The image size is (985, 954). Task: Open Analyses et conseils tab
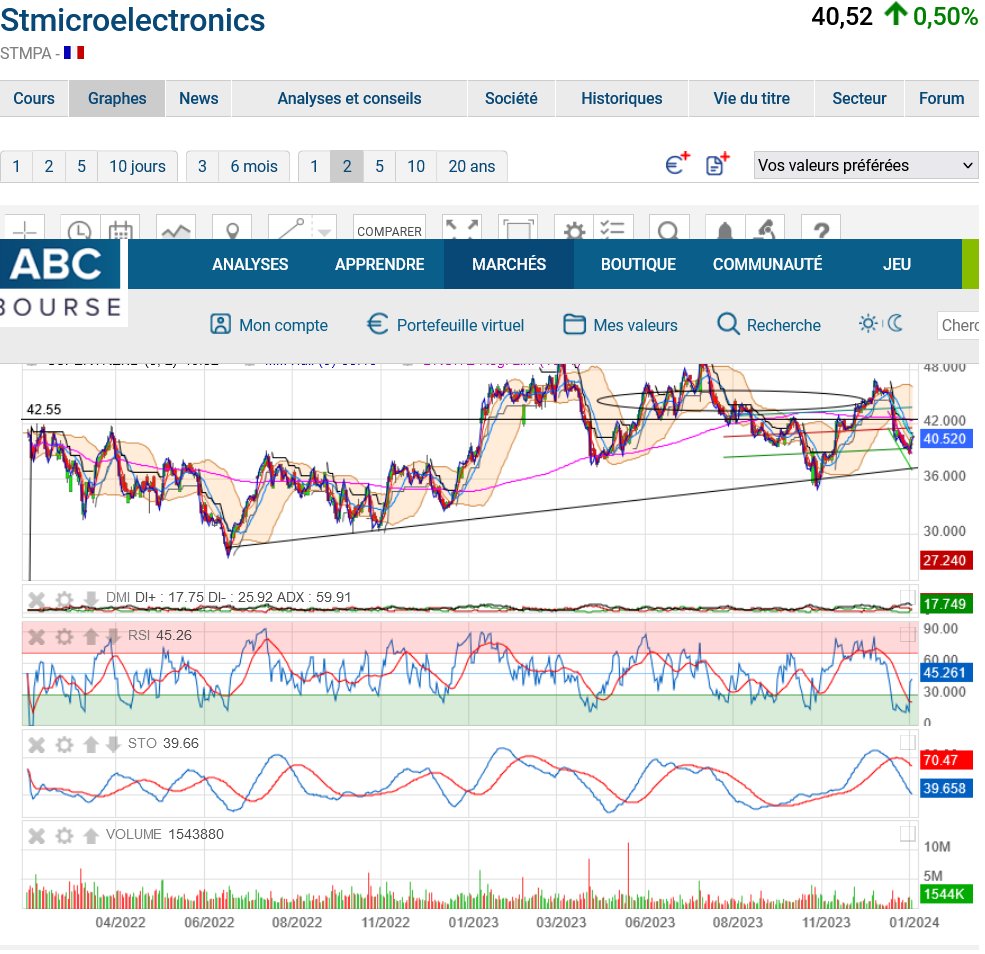(x=349, y=99)
